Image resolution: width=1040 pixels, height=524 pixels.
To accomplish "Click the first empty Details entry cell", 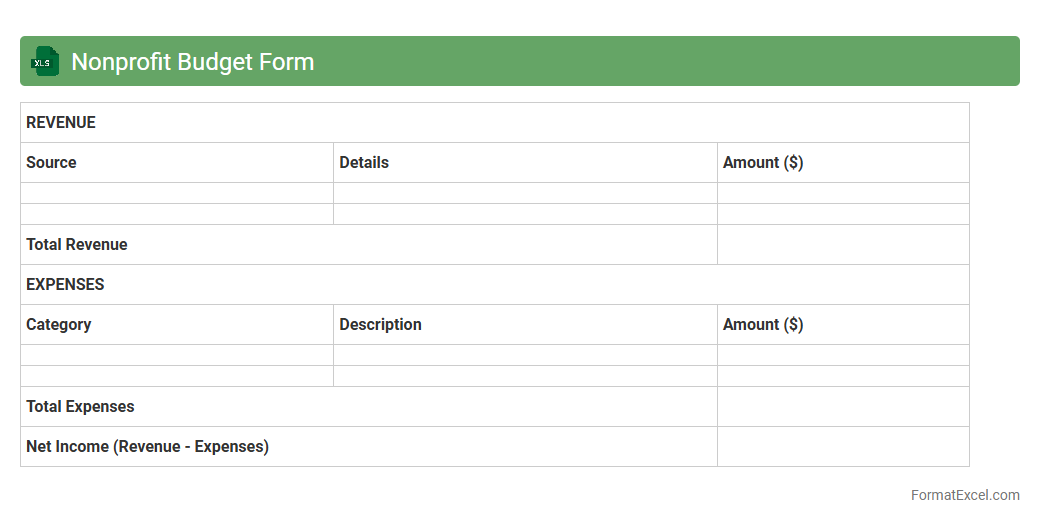I will (x=524, y=193).
